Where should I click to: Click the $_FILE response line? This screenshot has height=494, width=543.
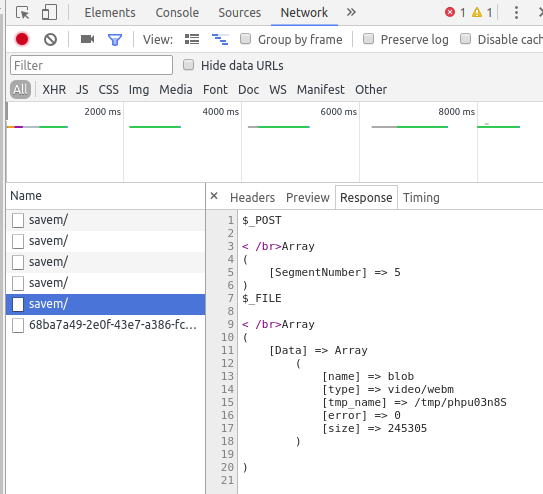[x=262, y=298]
